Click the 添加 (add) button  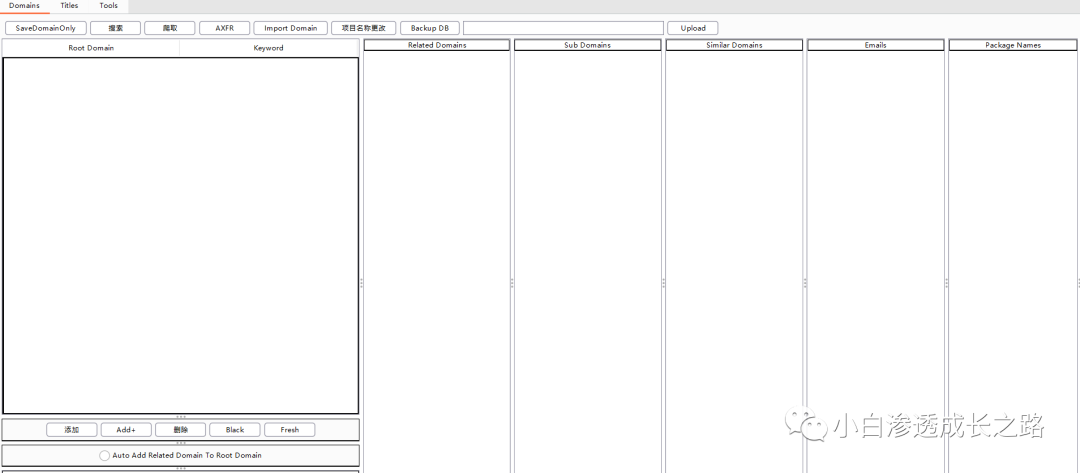tap(72, 430)
